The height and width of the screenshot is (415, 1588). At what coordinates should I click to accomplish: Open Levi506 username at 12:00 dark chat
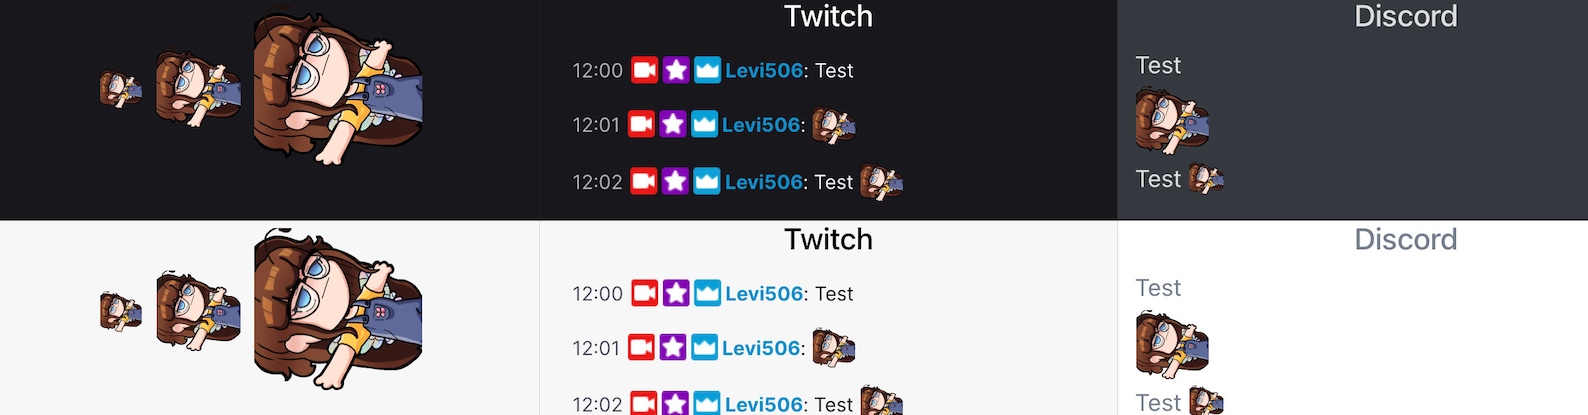click(x=764, y=70)
